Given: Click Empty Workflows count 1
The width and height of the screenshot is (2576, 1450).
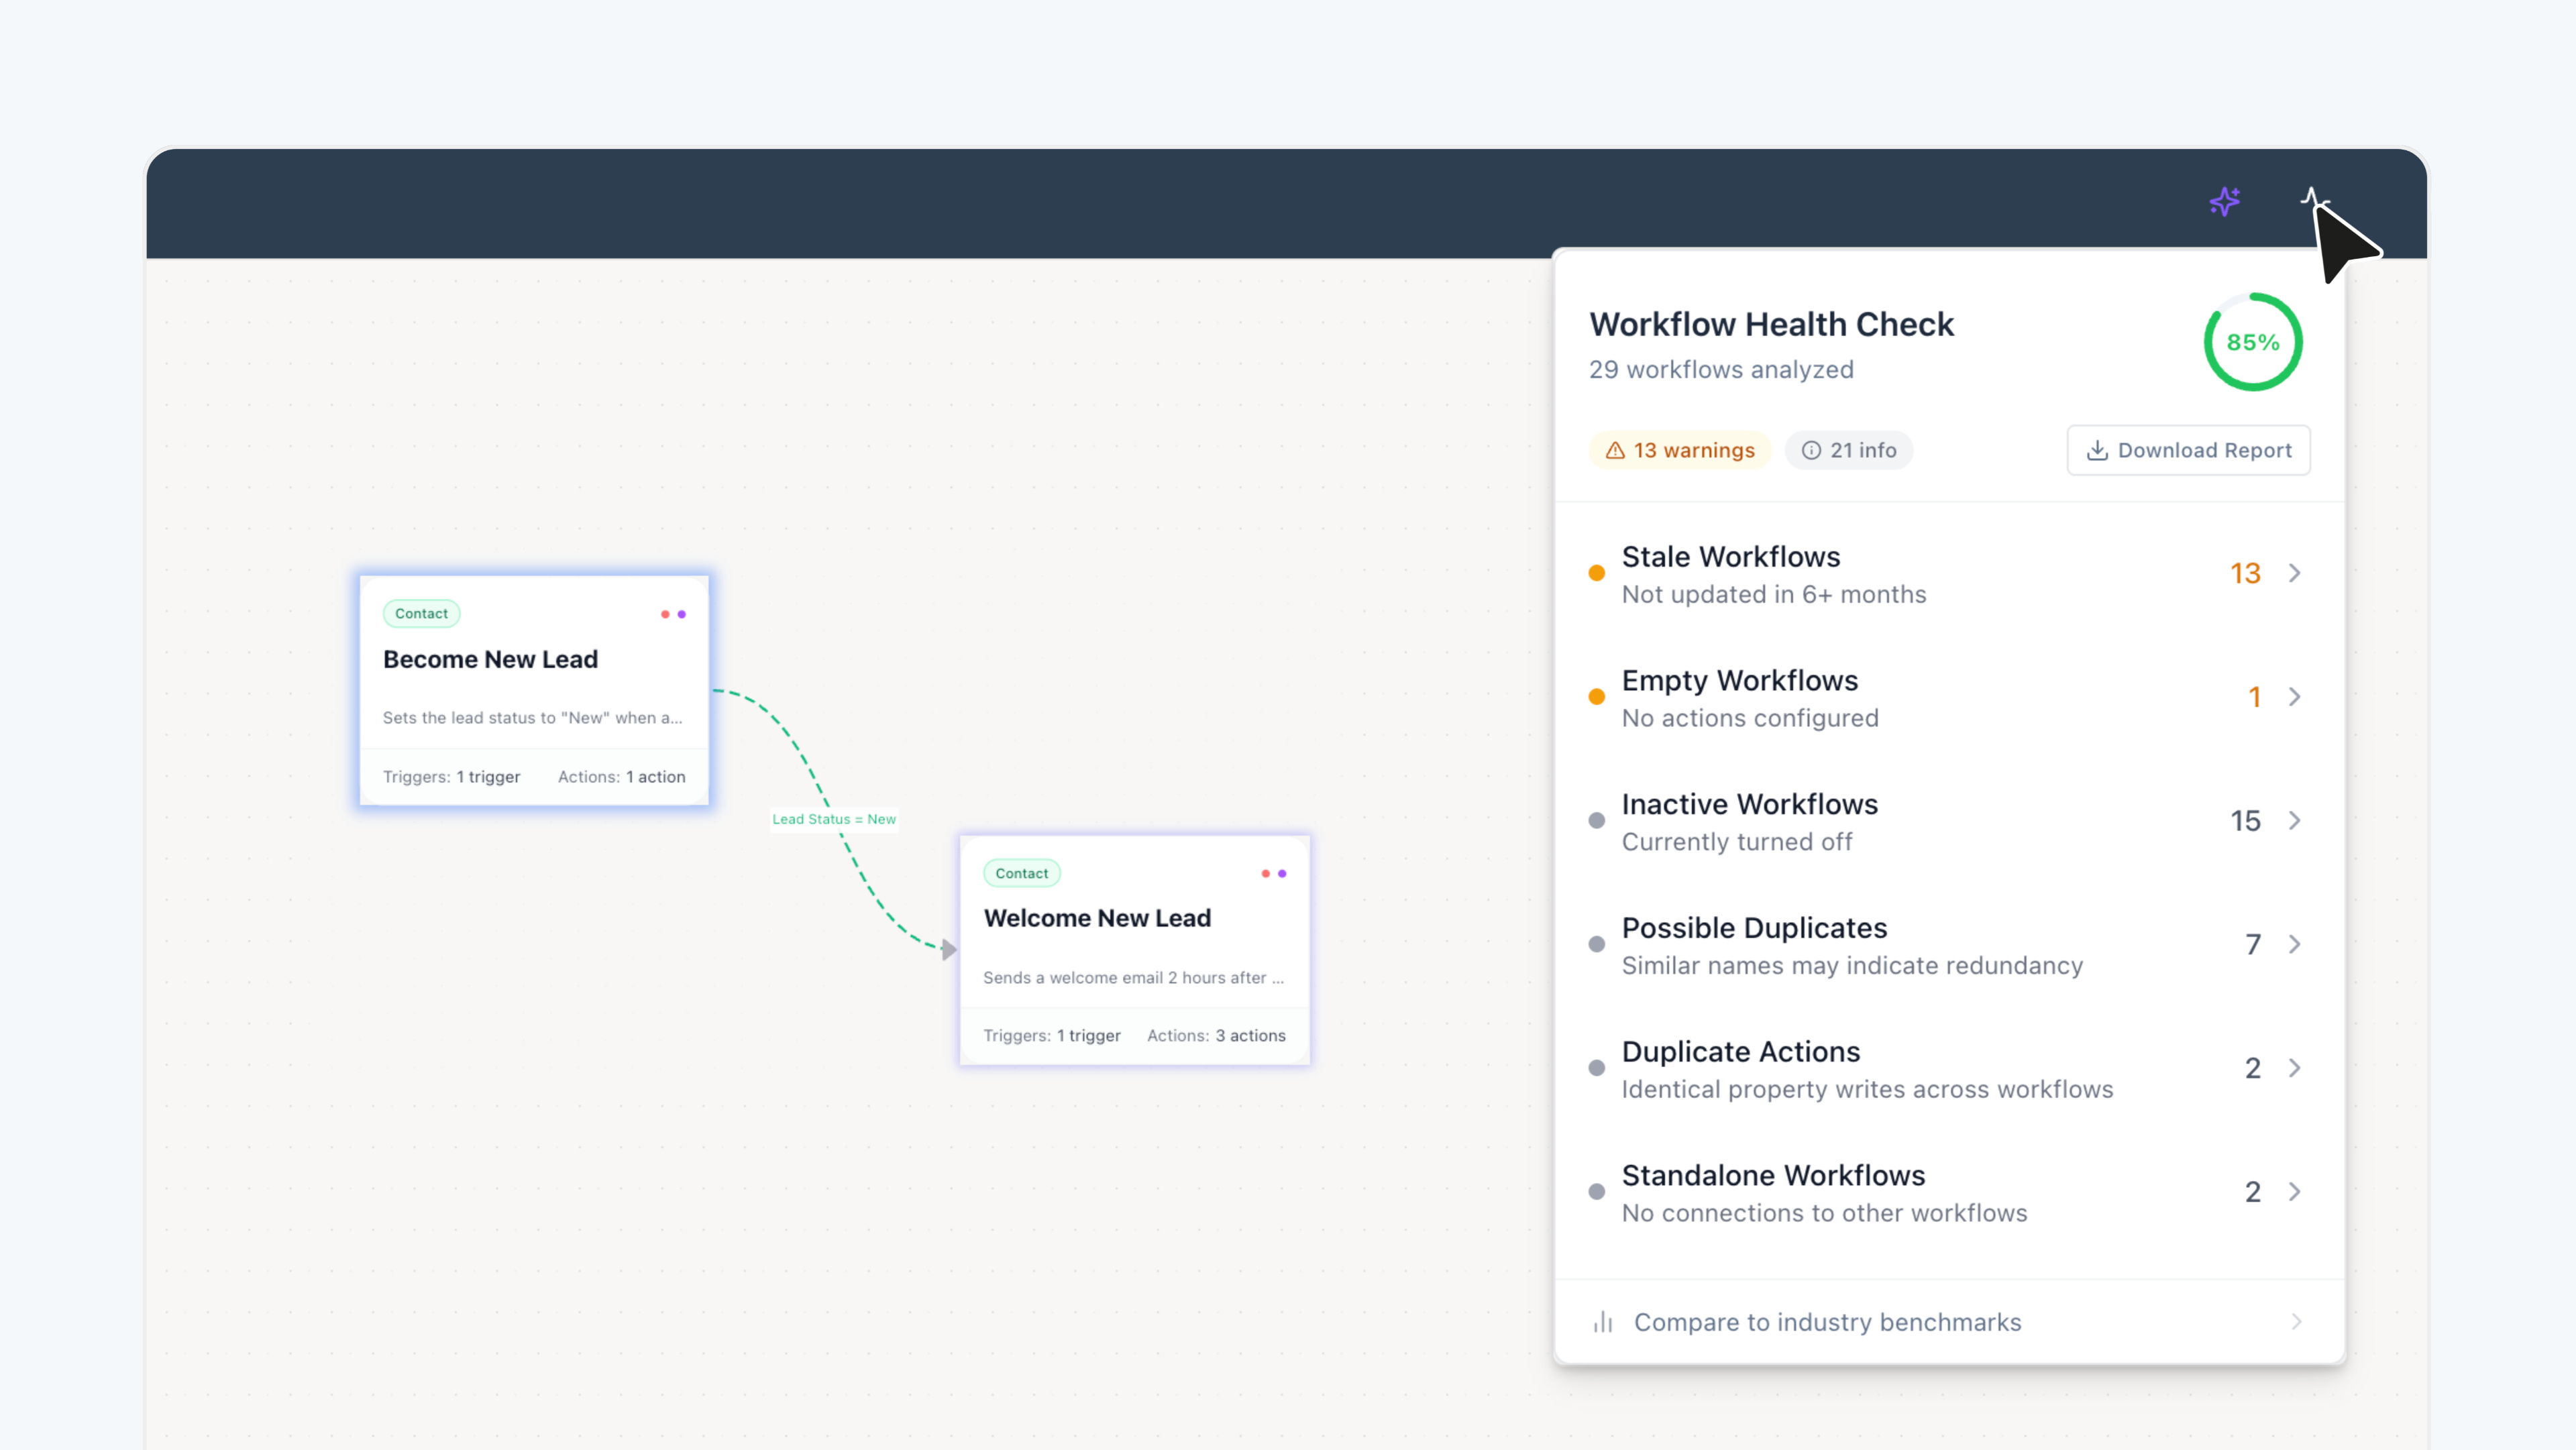Looking at the screenshot, I should click(2254, 697).
